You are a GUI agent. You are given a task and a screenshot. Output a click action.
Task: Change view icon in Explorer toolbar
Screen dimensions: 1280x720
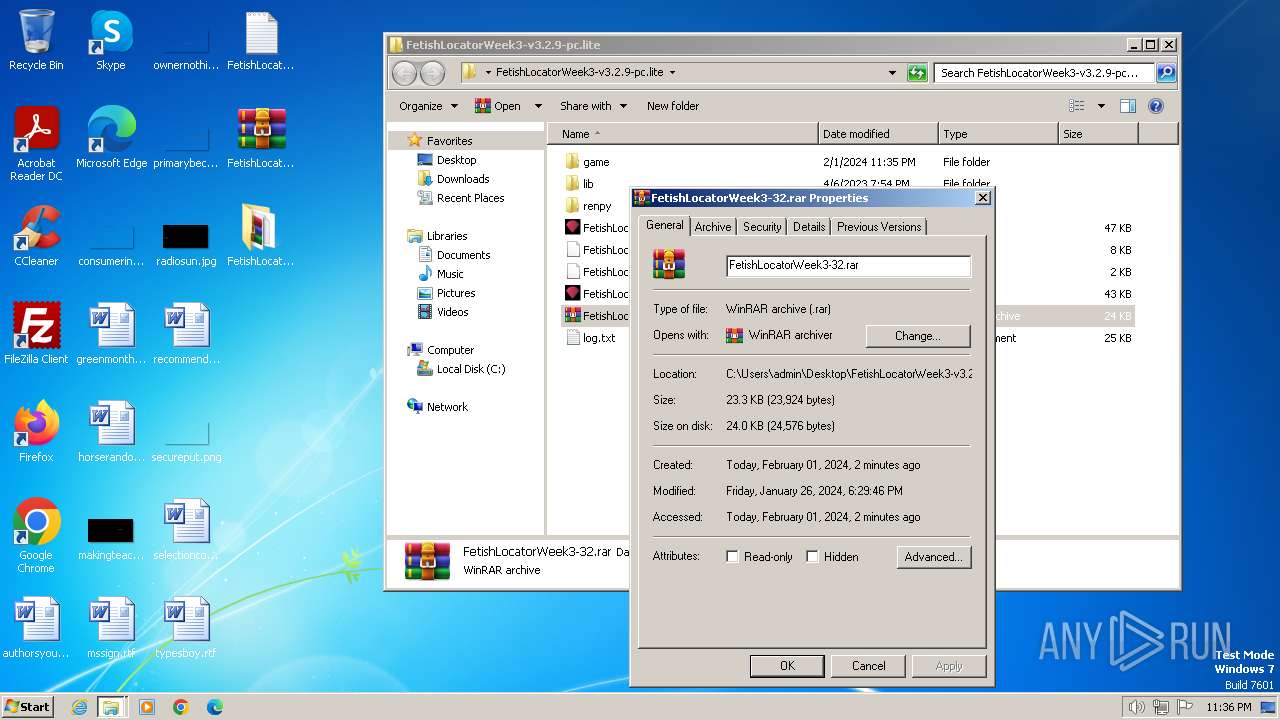[x=1077, y=106]
